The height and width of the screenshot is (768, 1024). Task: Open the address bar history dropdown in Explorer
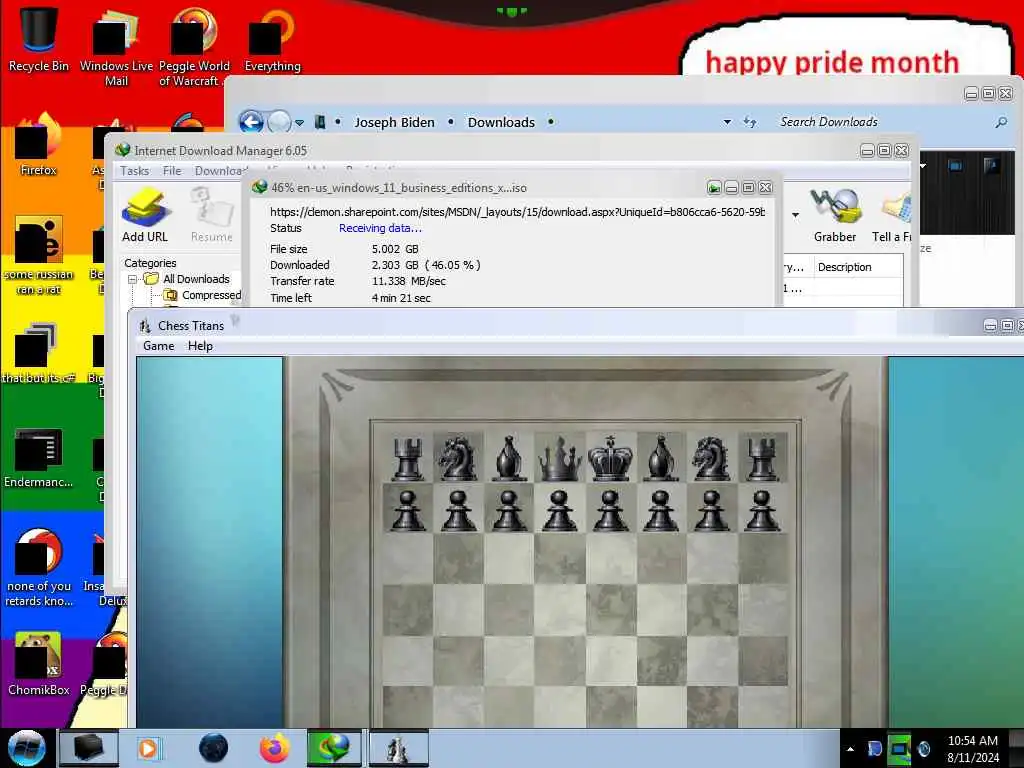tap(727, 122)
